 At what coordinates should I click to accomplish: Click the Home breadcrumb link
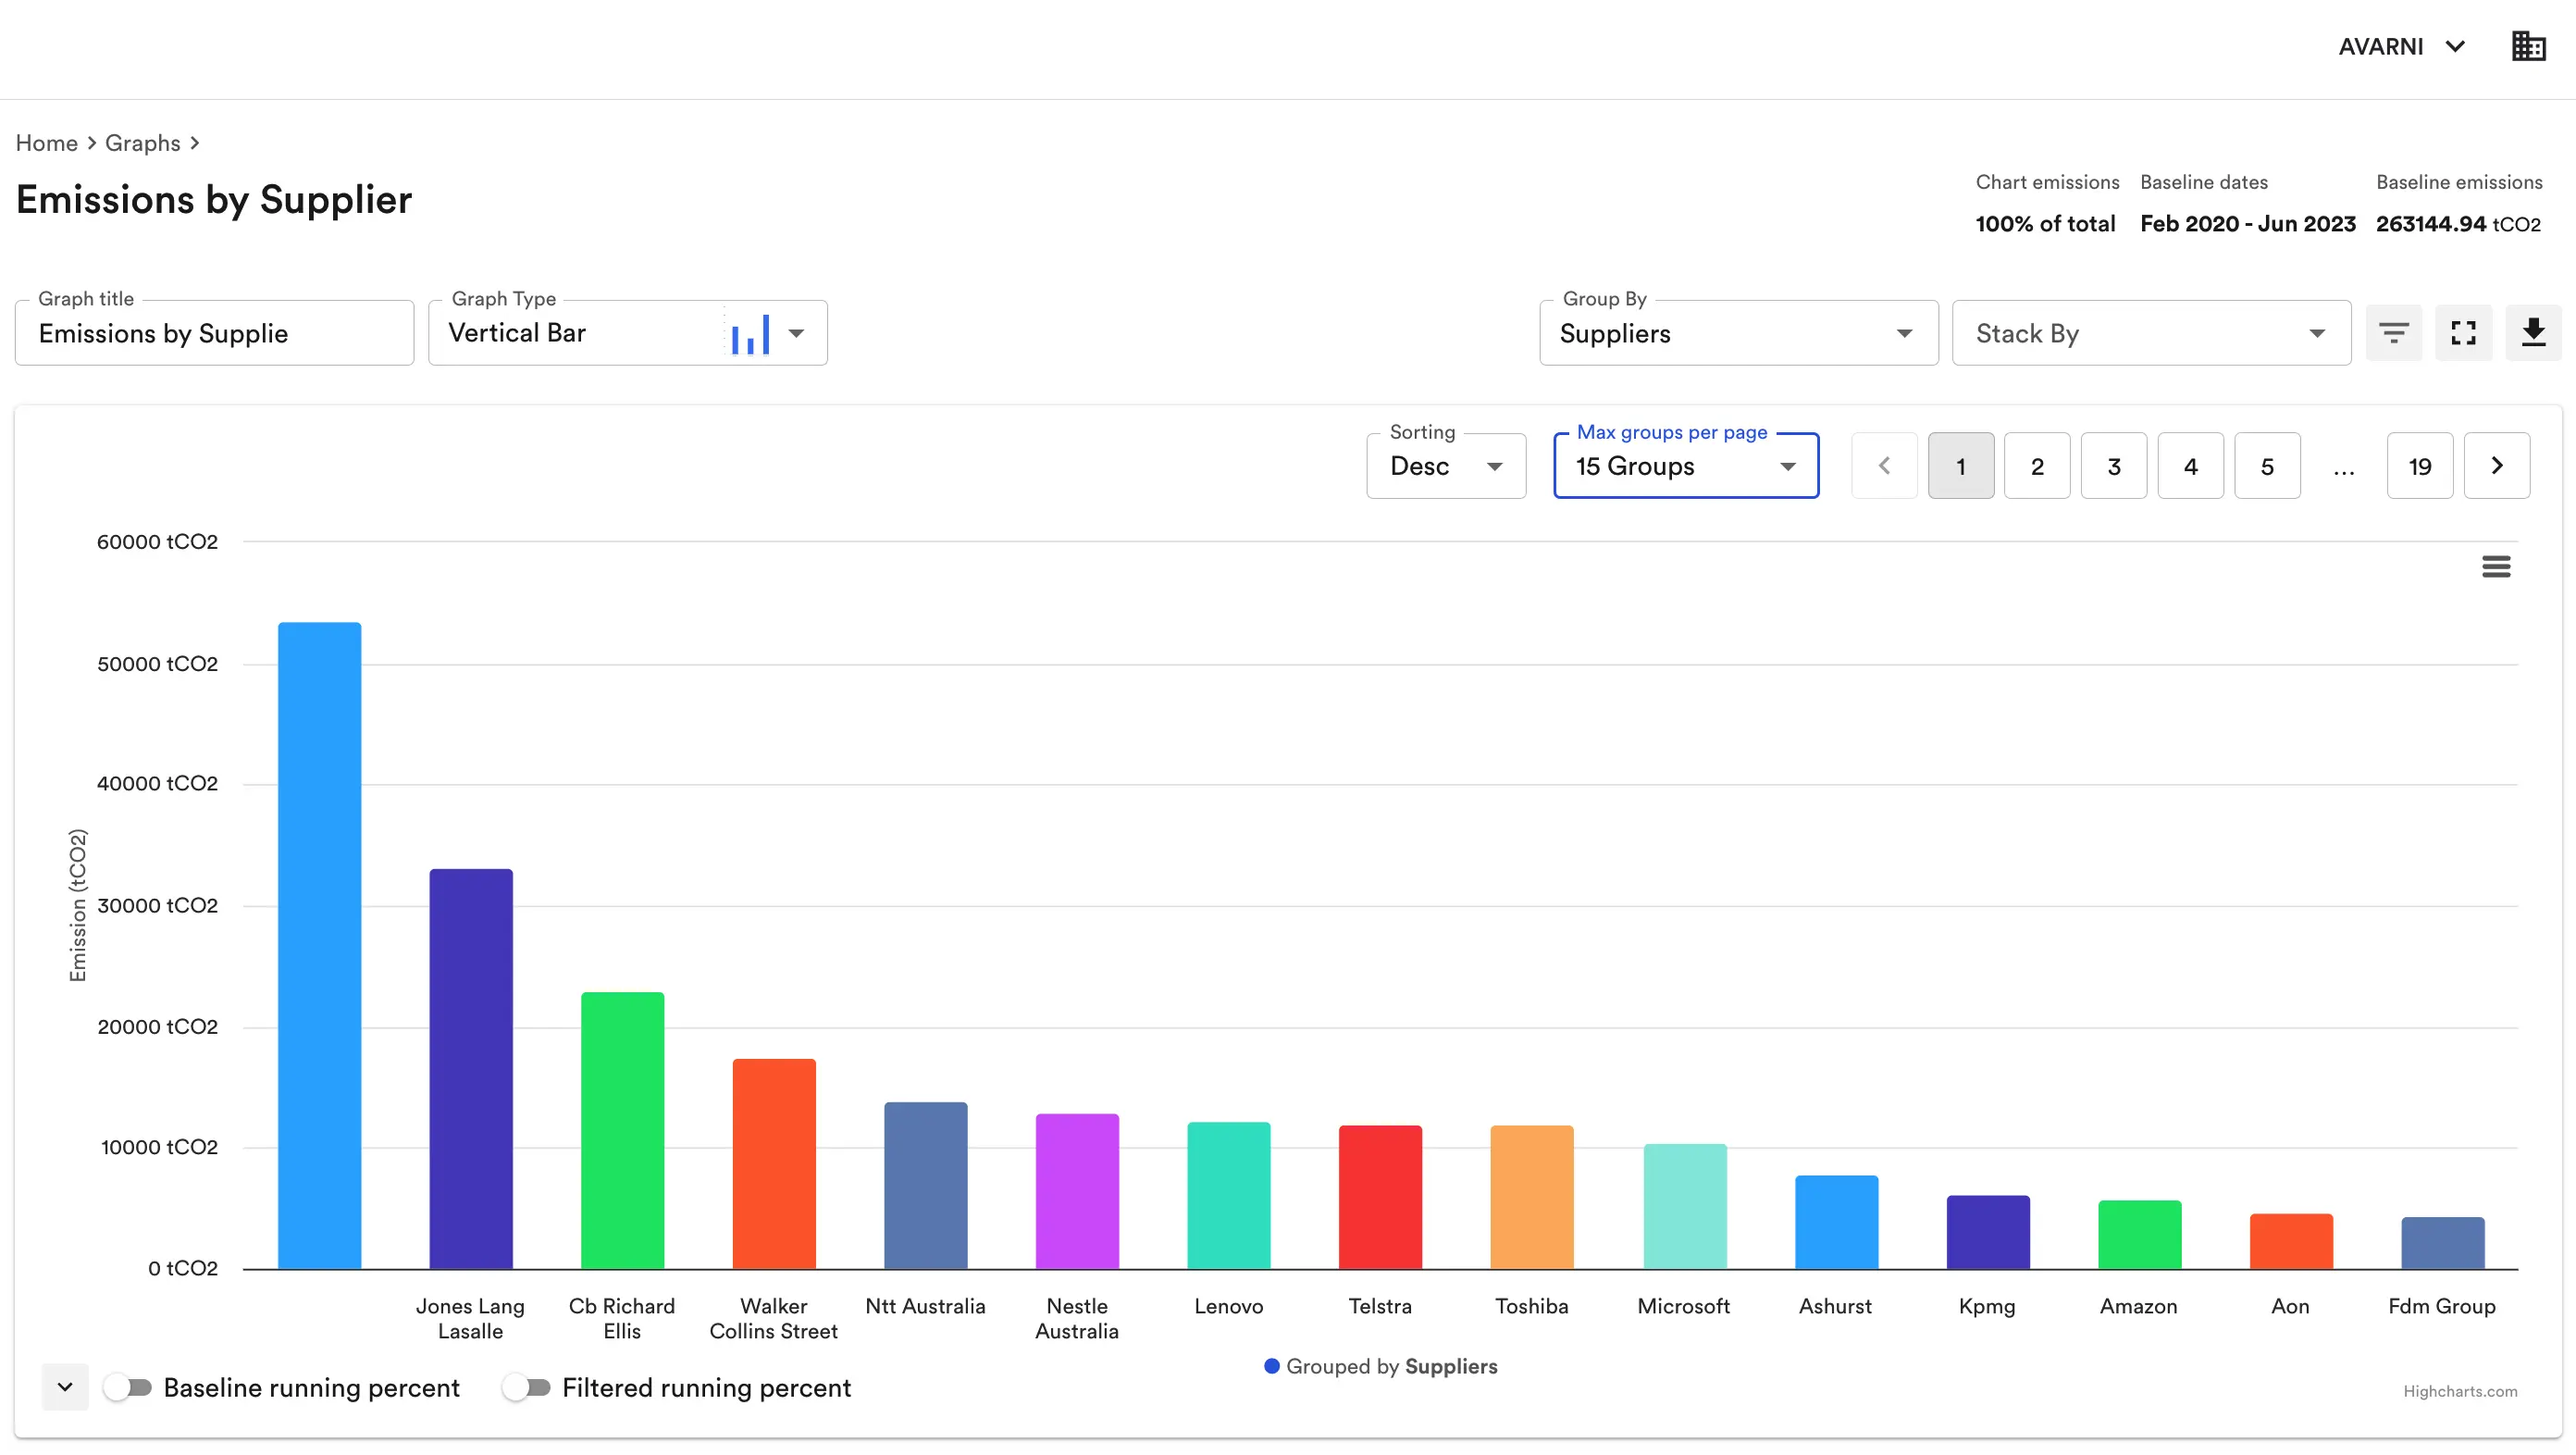(46, 142)
